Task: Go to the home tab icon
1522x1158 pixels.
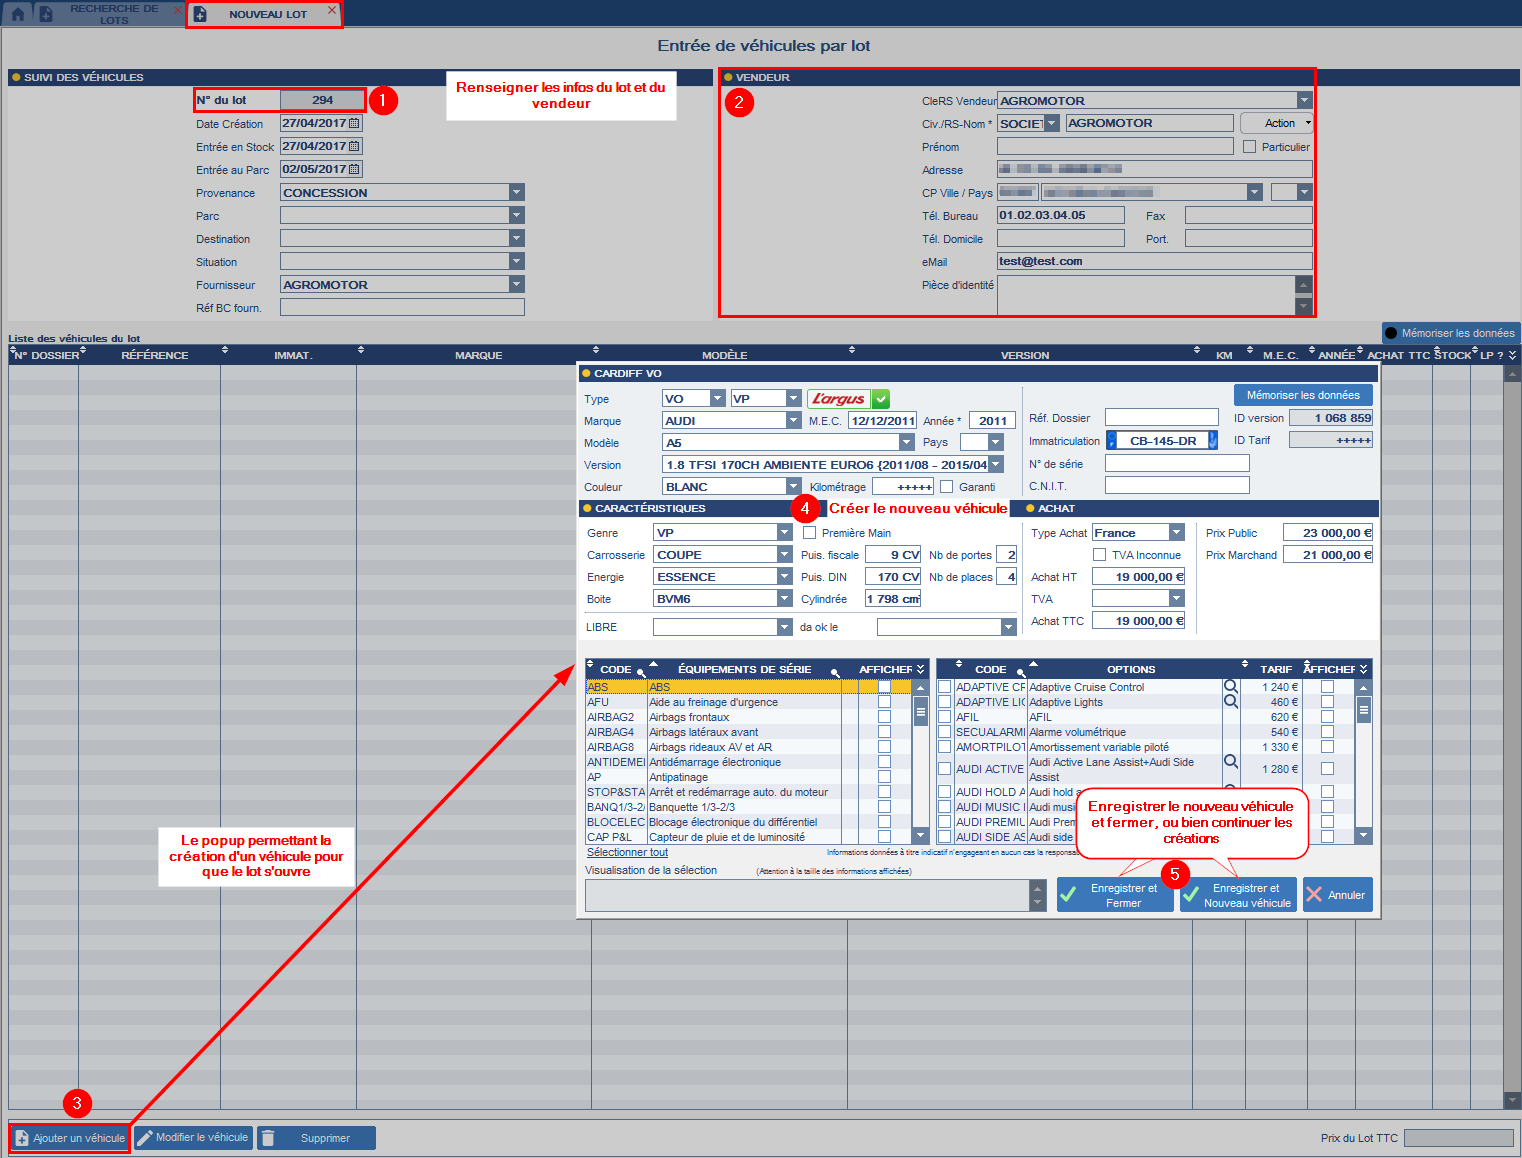Action: (17, 14)
